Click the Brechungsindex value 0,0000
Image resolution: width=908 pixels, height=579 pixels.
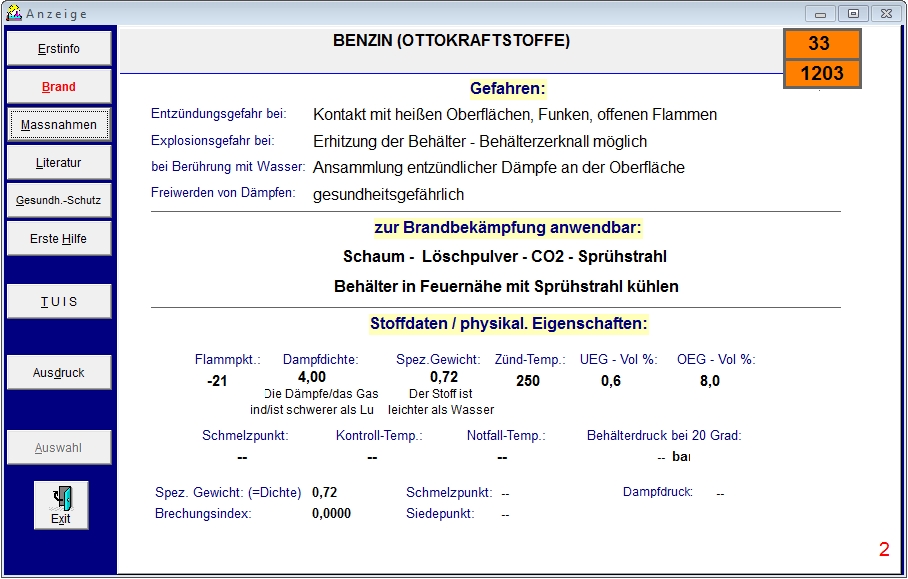331,514
